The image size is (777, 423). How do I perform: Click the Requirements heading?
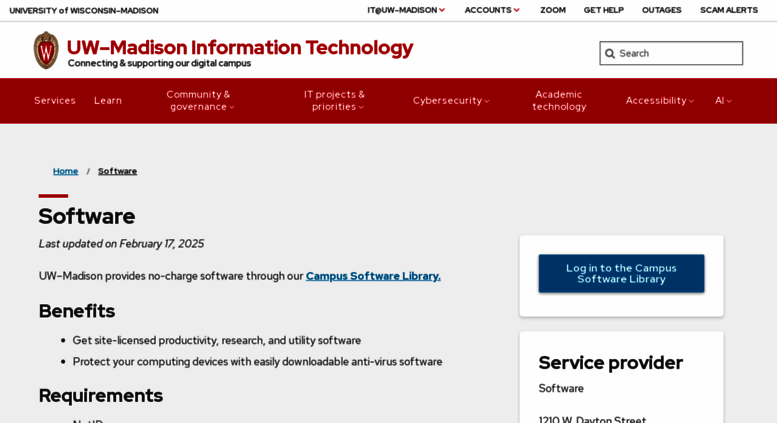[x=101, y=396]
